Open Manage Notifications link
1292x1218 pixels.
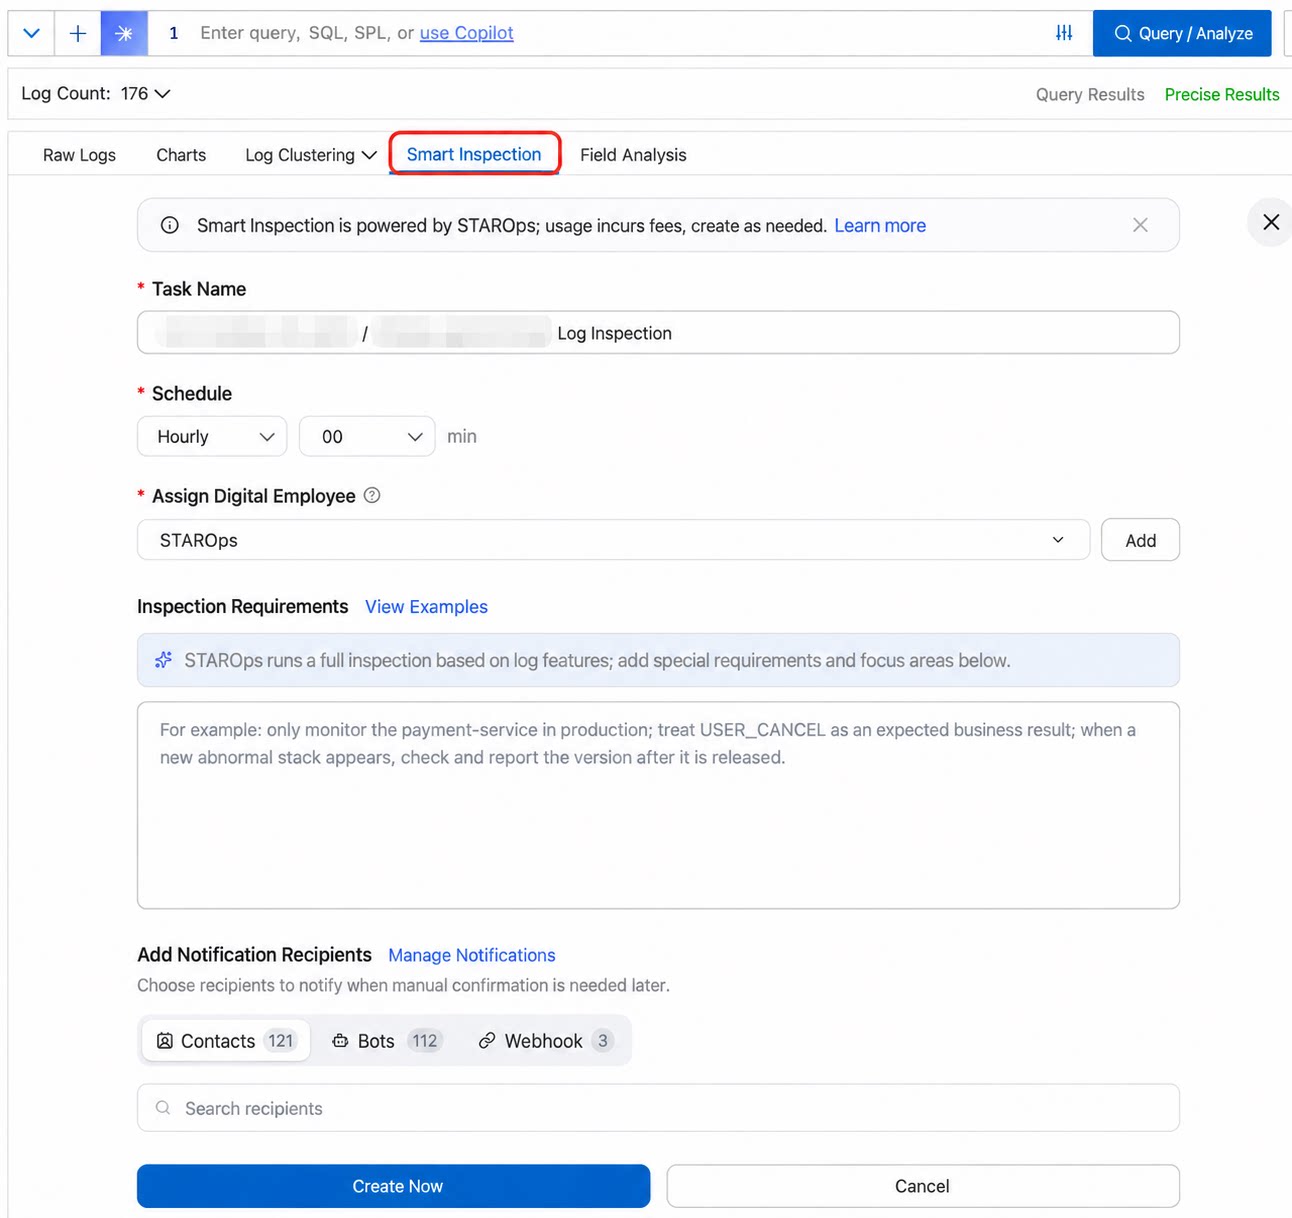pyautogui.click(x=472, y=955)
